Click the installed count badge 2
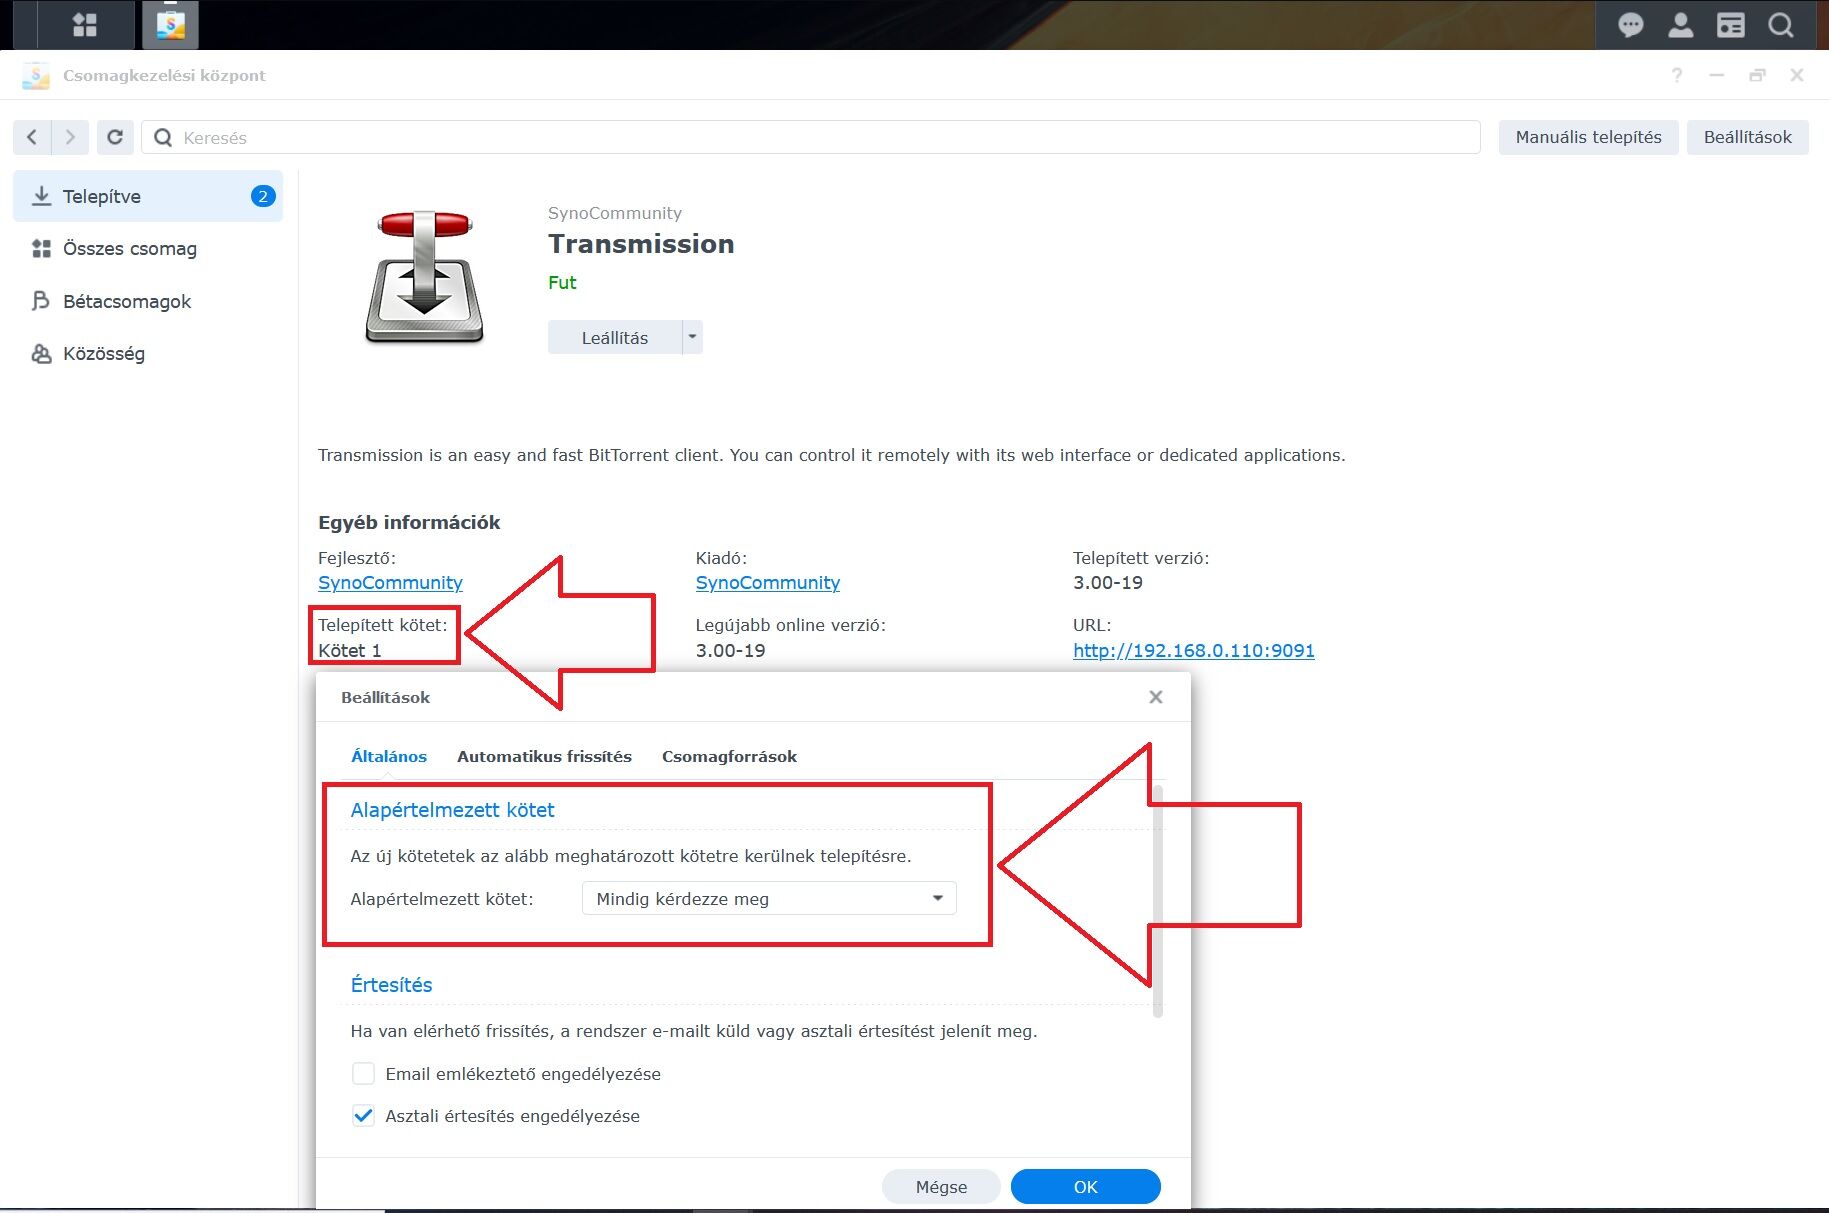Screen dimensions: 1829x1213 click(x=263, y=196)
